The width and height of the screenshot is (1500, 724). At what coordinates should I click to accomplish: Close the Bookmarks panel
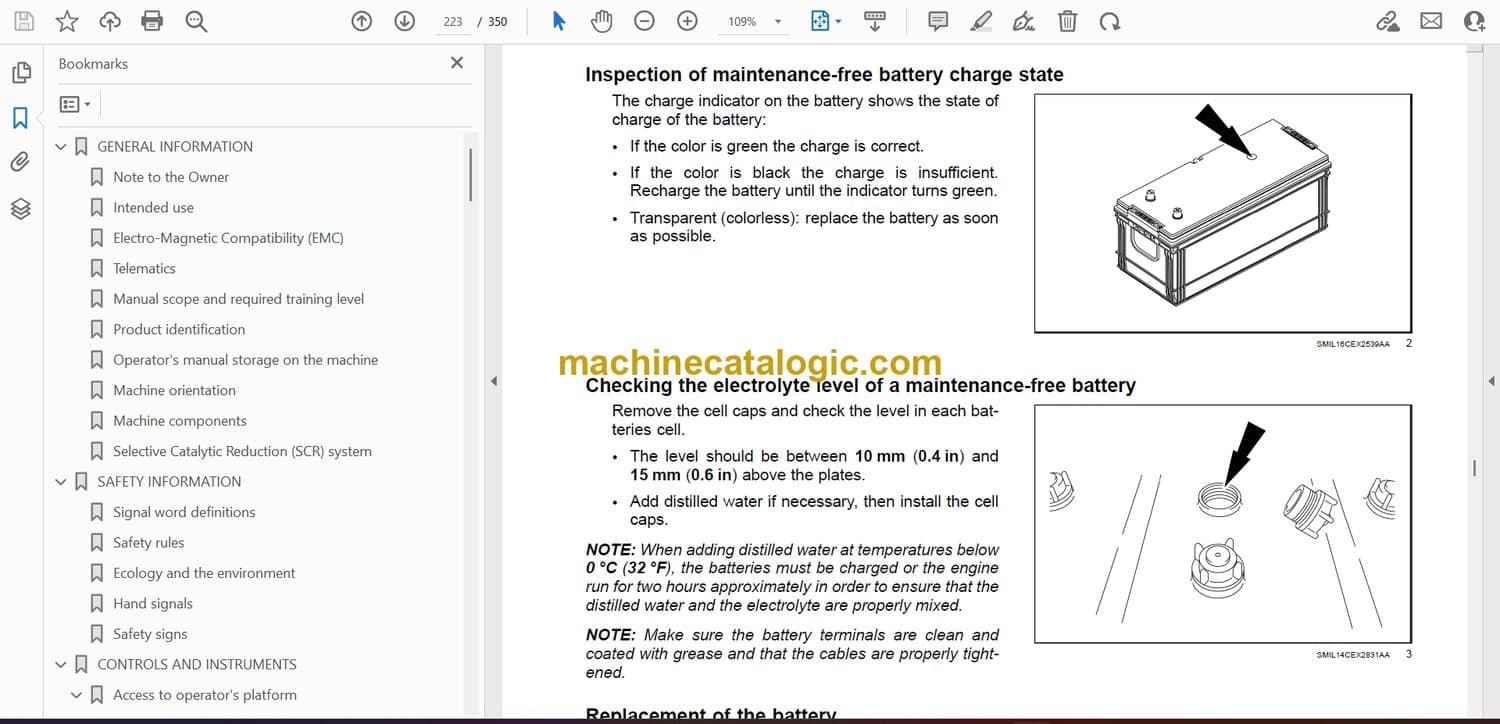tap(457, 63)
